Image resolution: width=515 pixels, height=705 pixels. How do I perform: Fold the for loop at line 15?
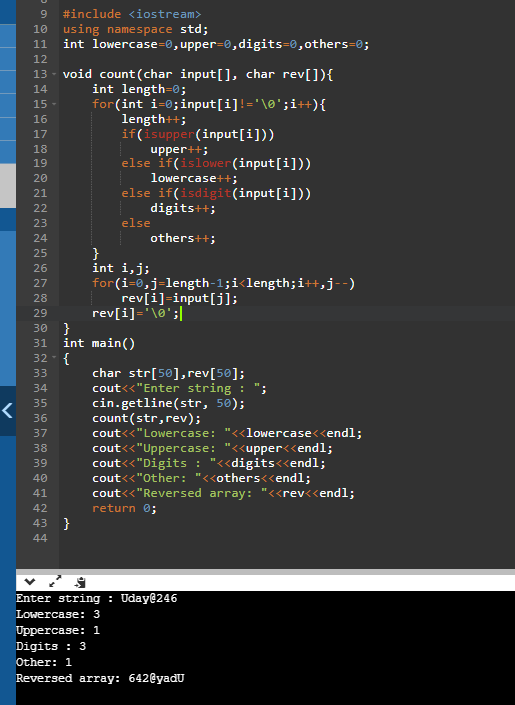[54, 104]
